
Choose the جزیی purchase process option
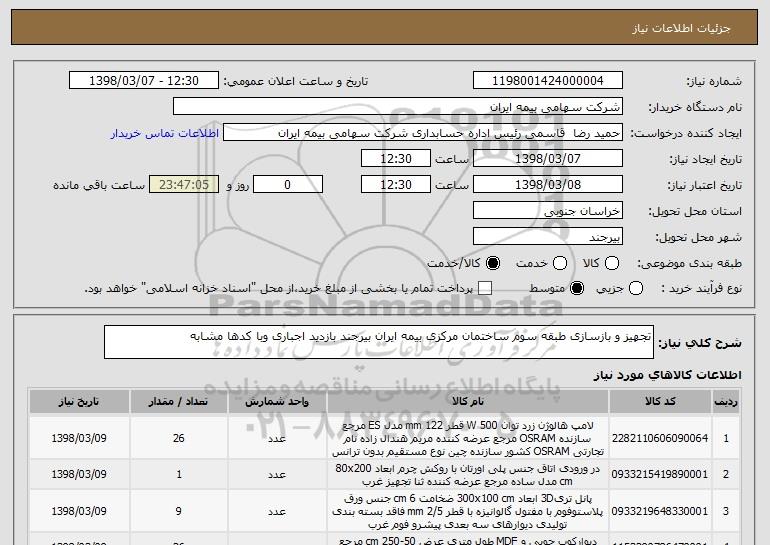pyautogui.click(x=635, y=288)
